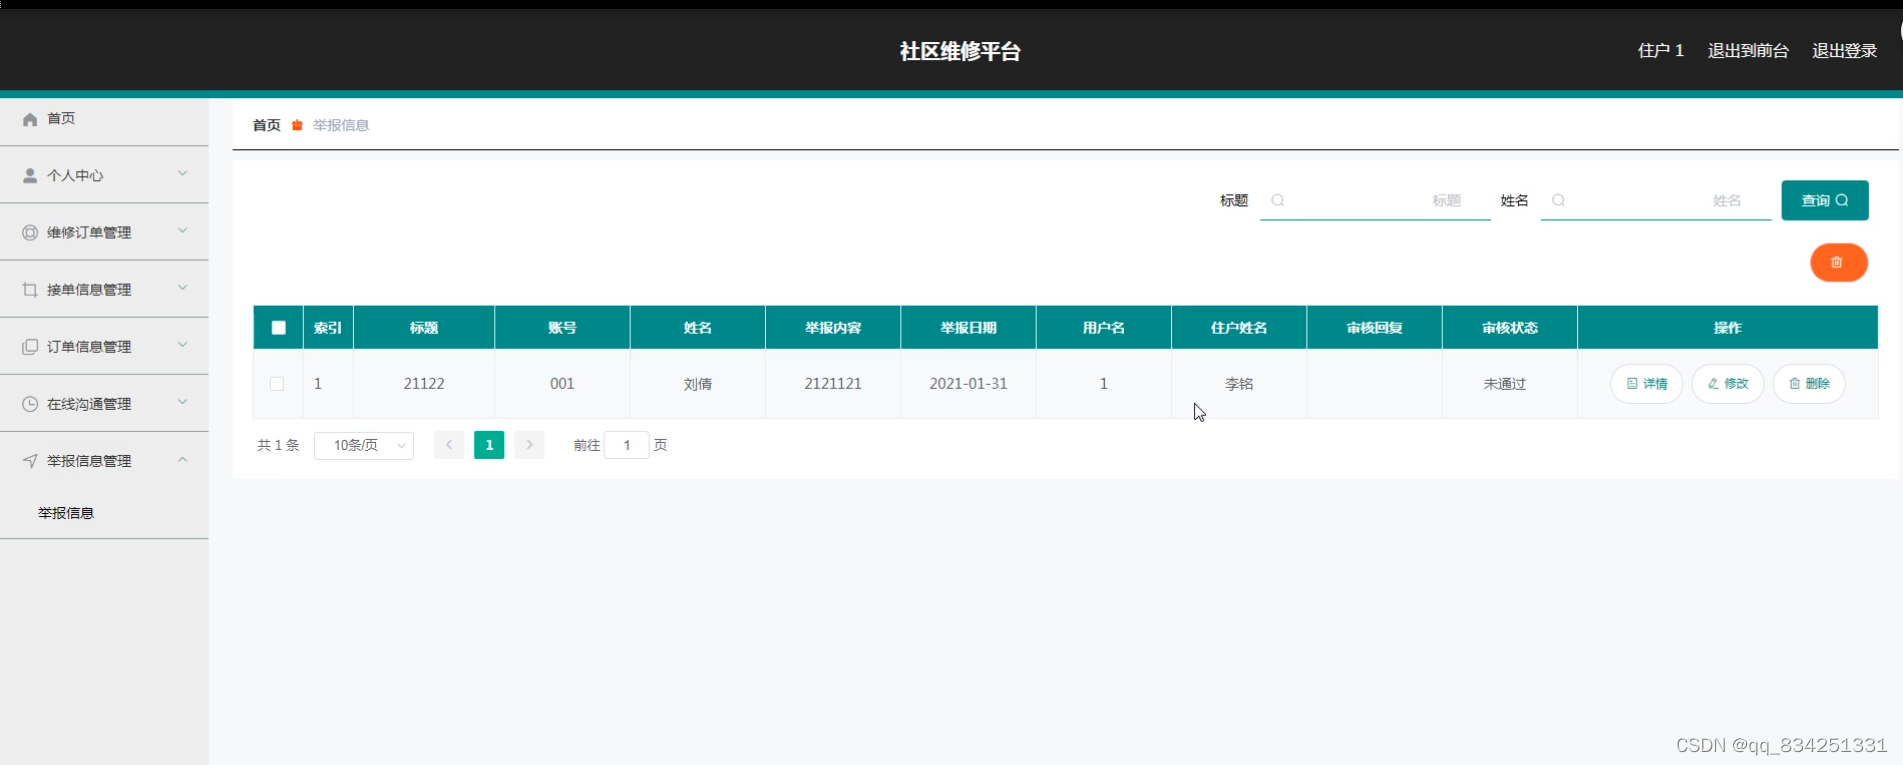Click the search icon in 姓名 field
1903x765 pixels.
pos(1558,200)
